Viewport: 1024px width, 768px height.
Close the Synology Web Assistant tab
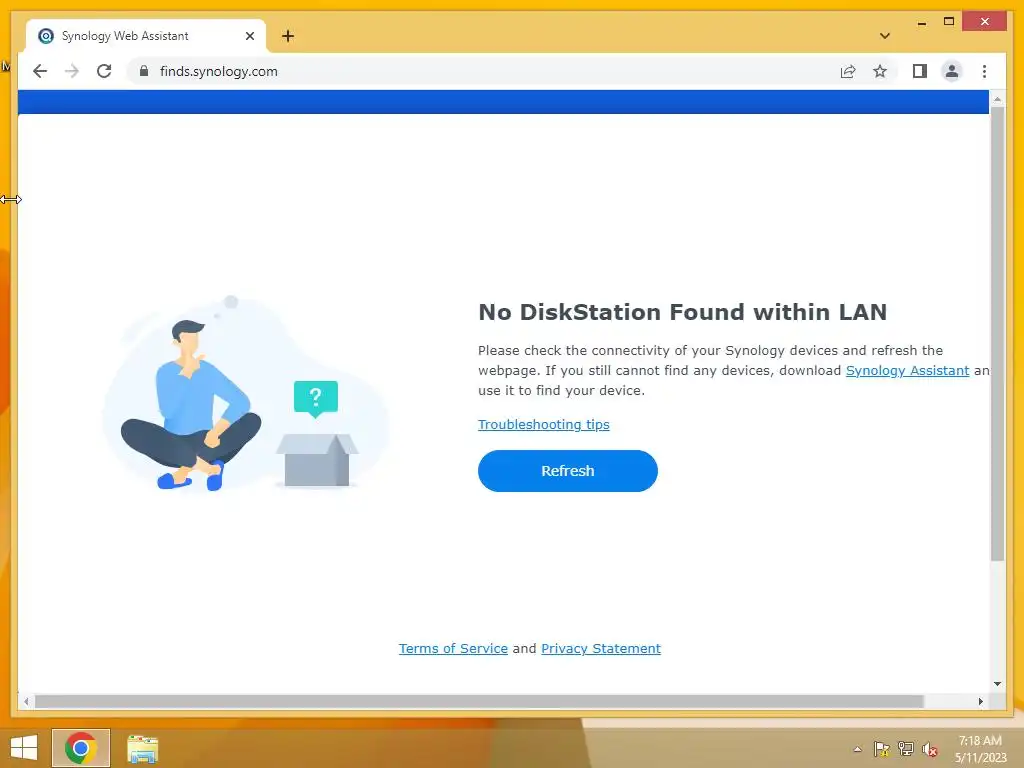coord(249,36)
